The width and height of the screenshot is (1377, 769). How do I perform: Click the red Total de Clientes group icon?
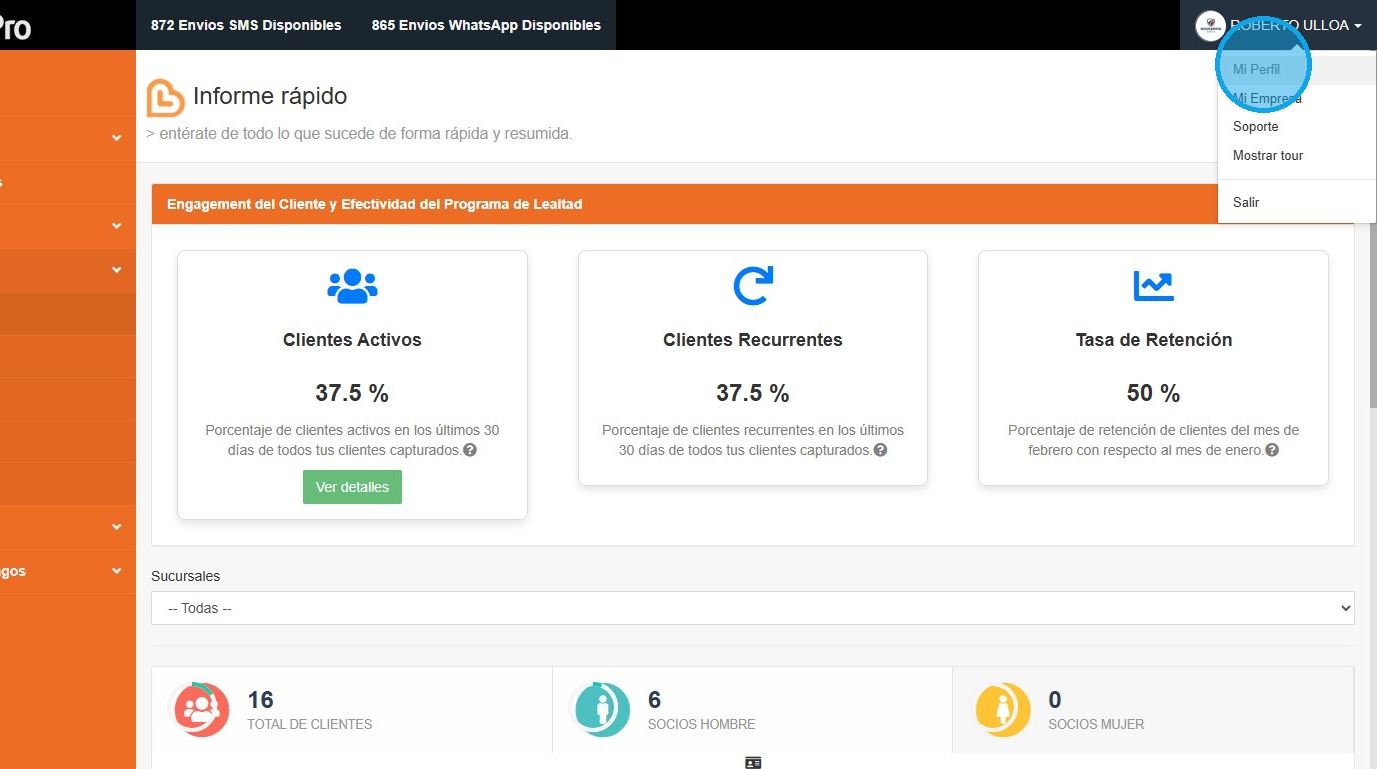tap(201, 709)
